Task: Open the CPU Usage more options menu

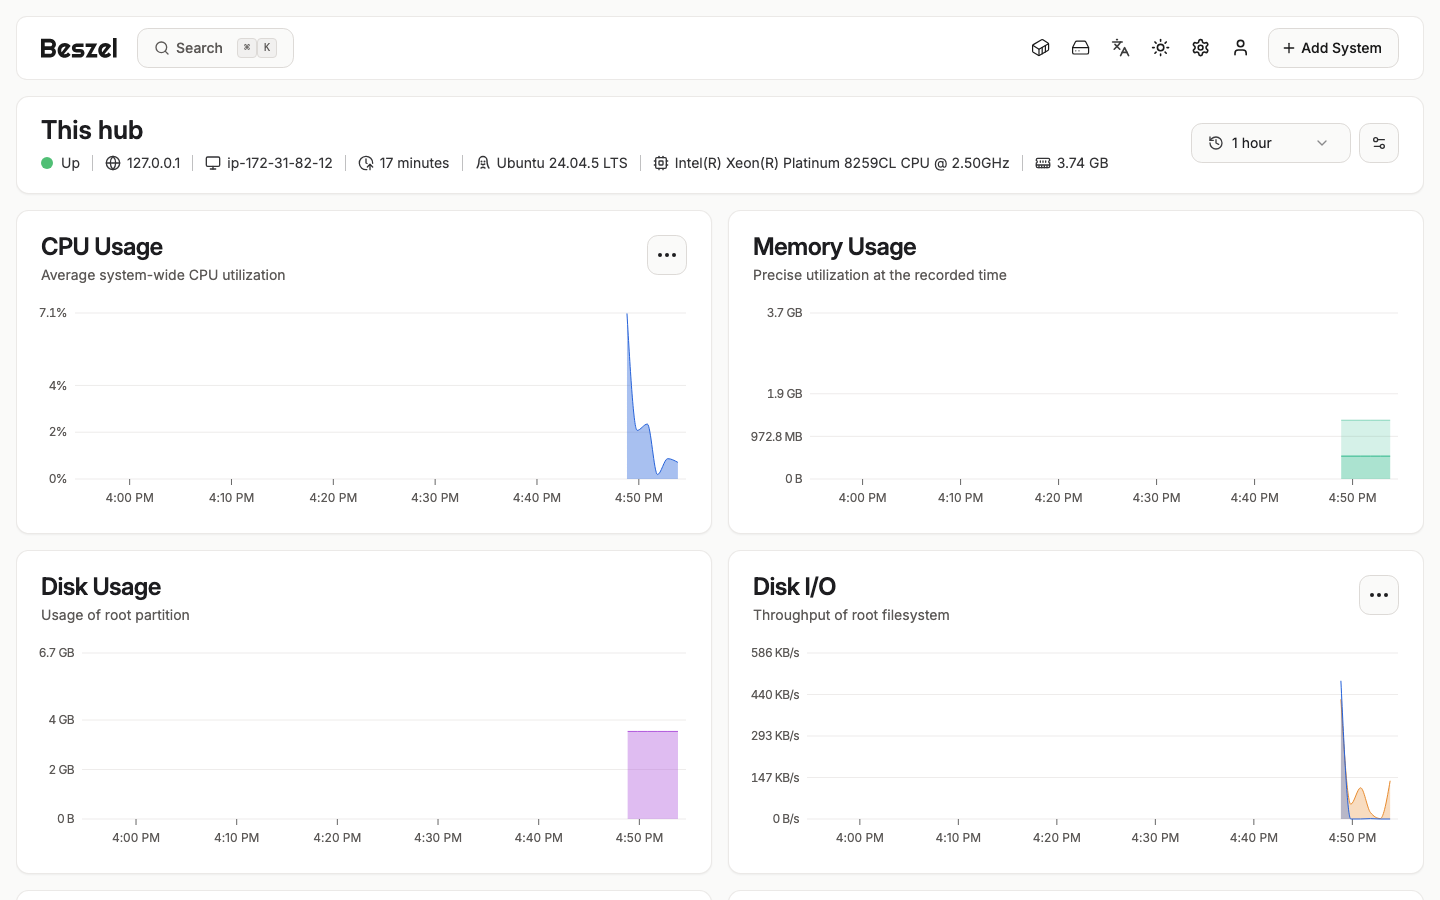Action: 667,255
